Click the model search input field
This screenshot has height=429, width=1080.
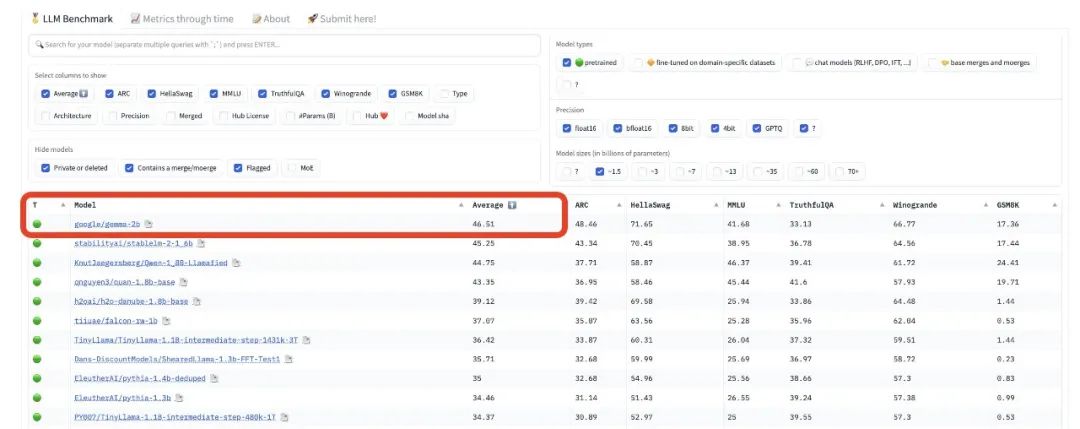(x=280, y=45)
